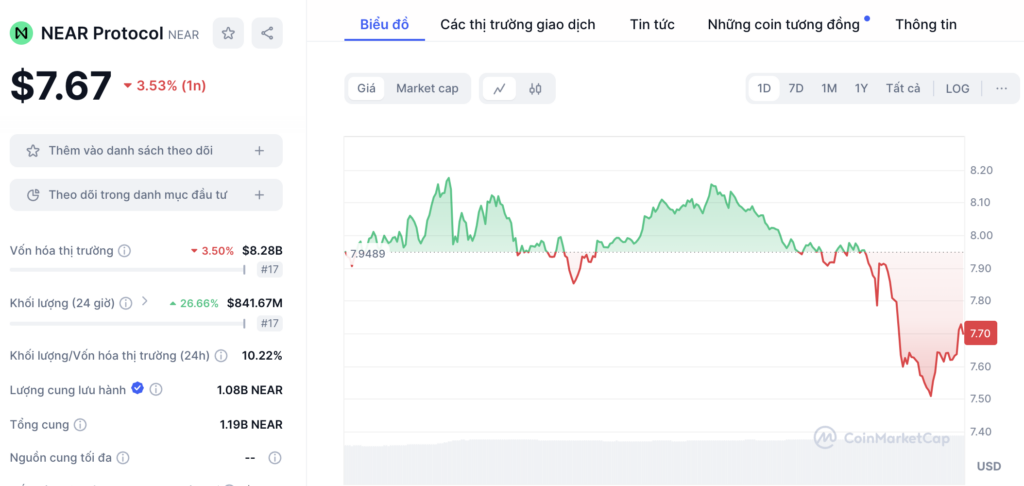Image resolution: width=1024 pixels, height=486 pixels.
Task: Select the 7D time range button
Action: pos(796,89)
